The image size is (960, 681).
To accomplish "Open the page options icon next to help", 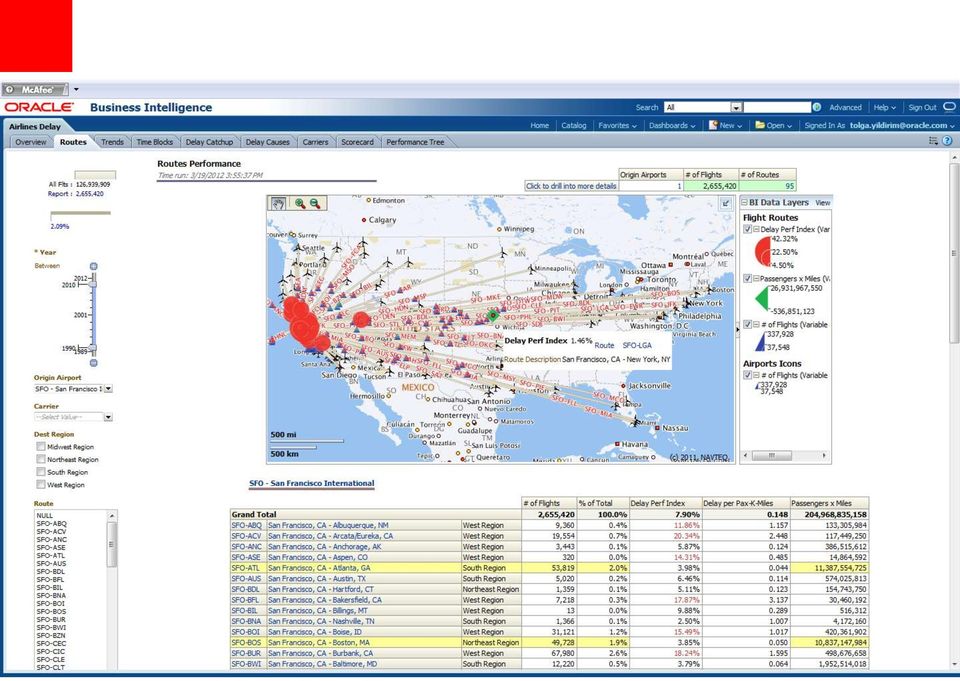I will click(x=933, y=141).
